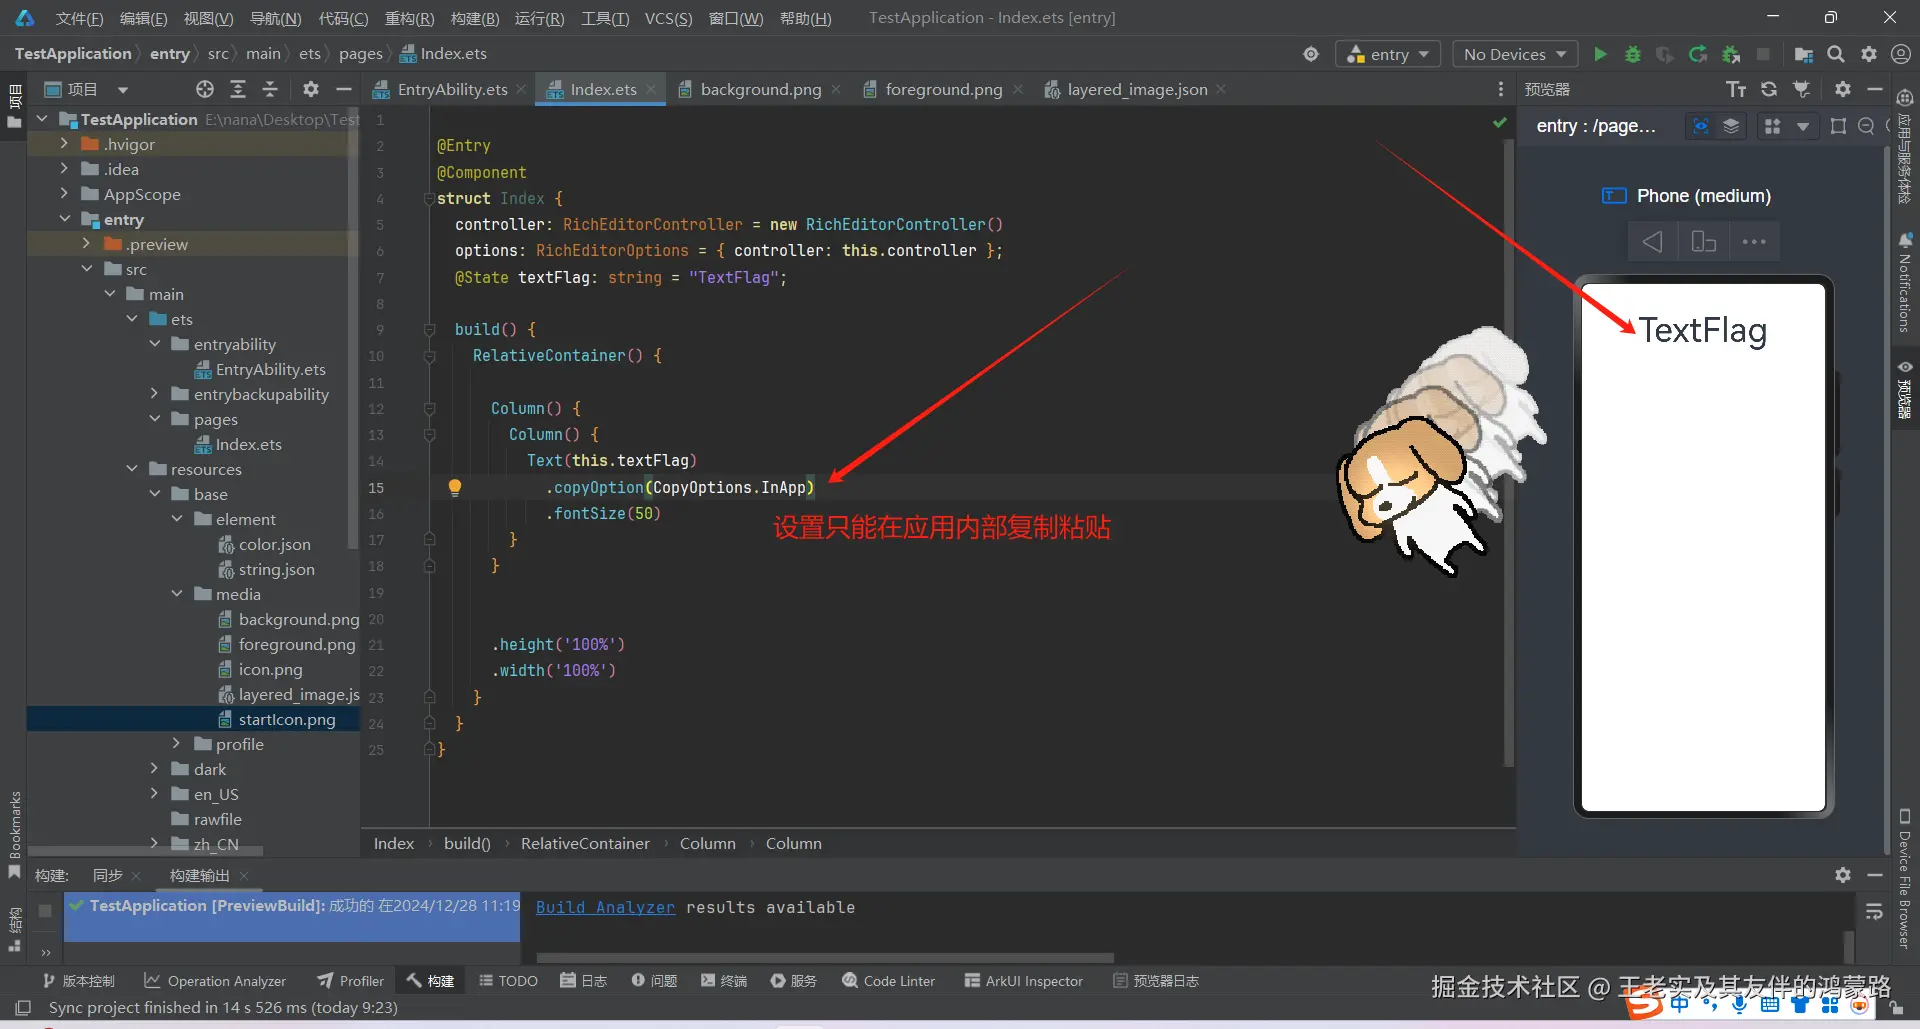Open the TODO tool window
Image resolution: width=1920 pixels, height=1029 pixels.
508,981
